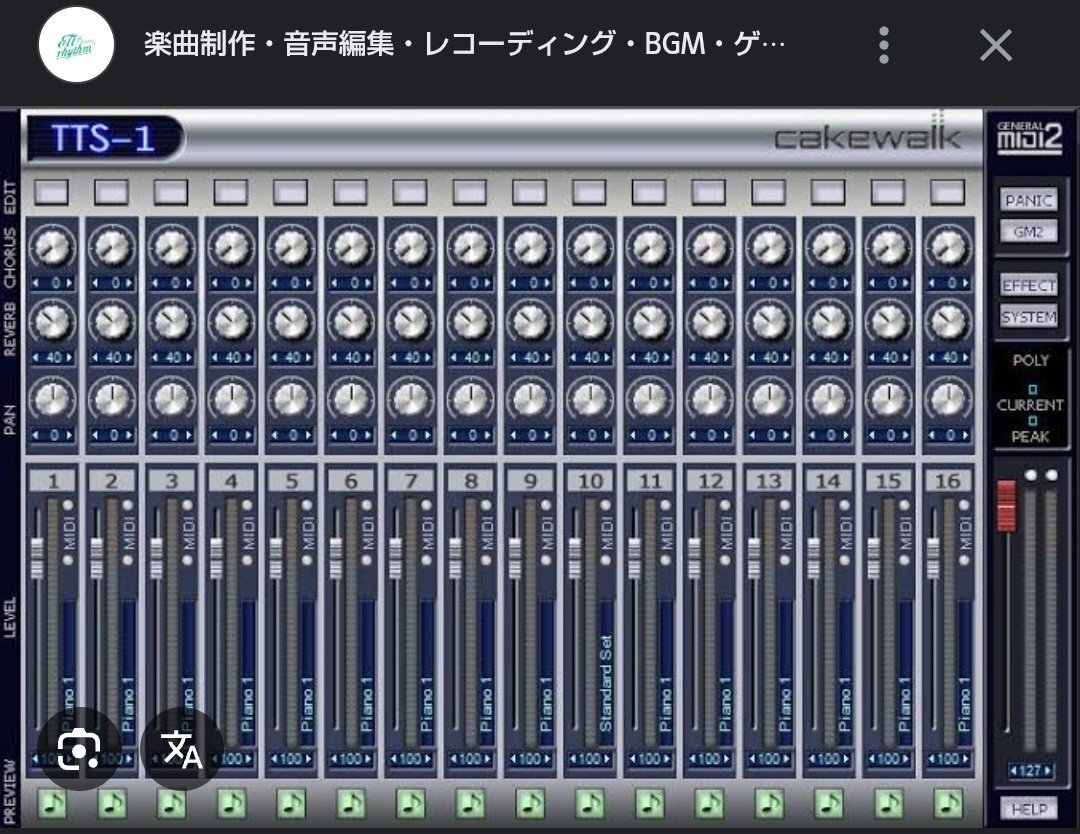Click channel 13 pan knob
Image resolution: width=1080 pixels, height=834 pixels.
pyautogui.click(x=769, y=399)
